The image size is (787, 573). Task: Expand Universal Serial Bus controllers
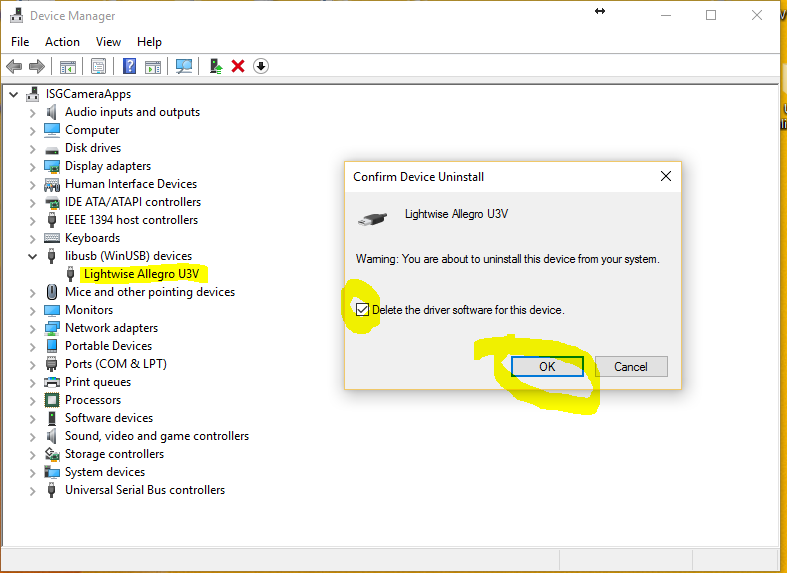(33, 490)
